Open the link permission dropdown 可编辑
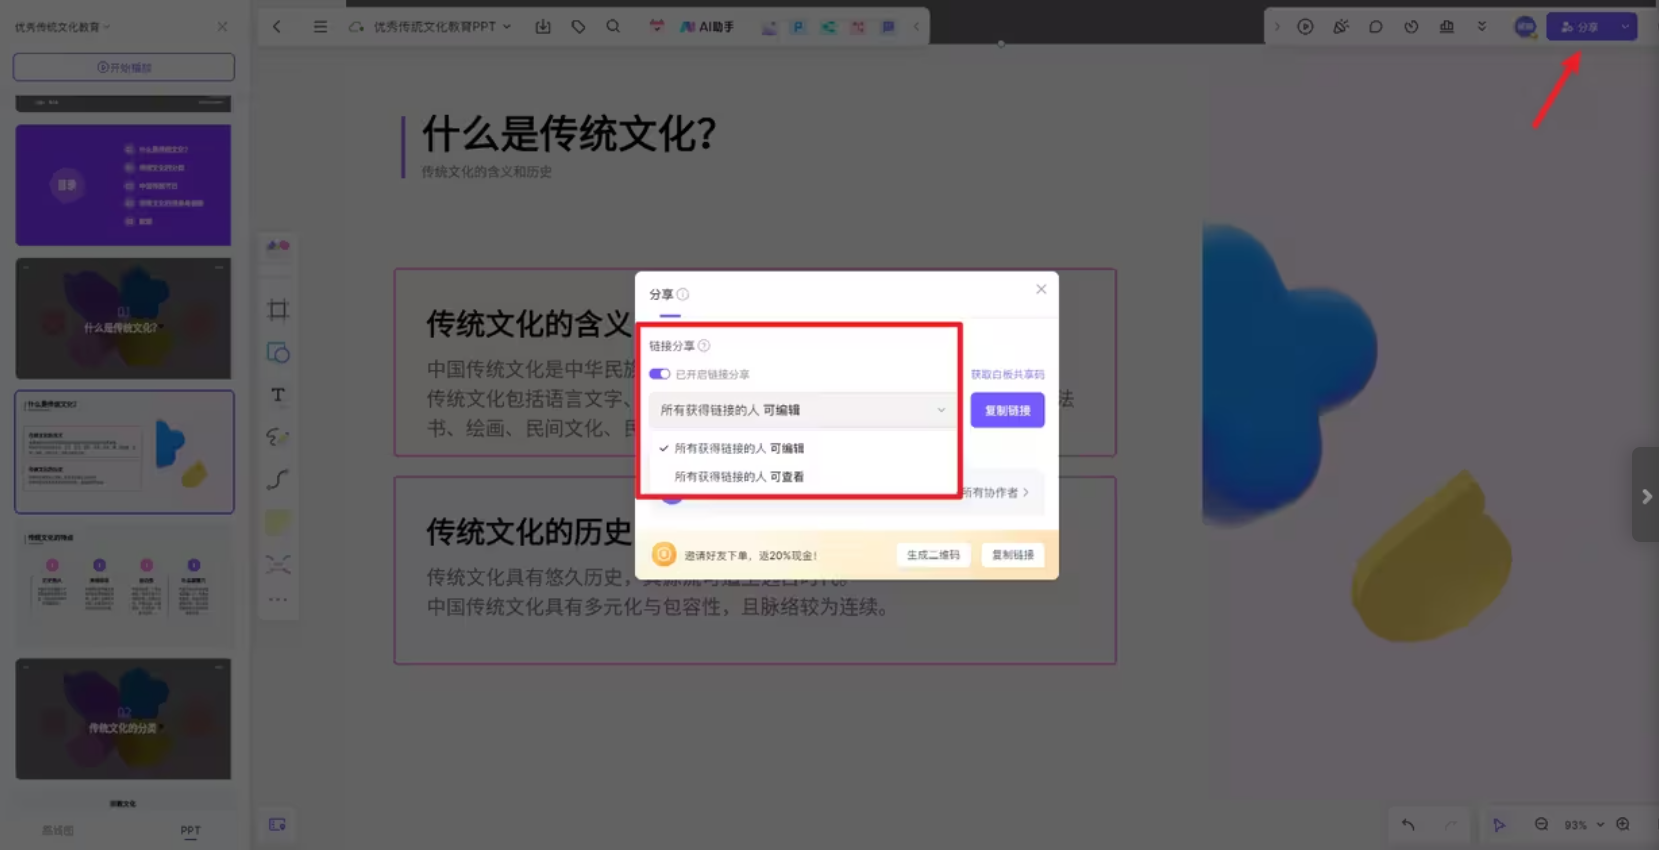This screenshot has width=1659, height=850. [x=802, y=410]
